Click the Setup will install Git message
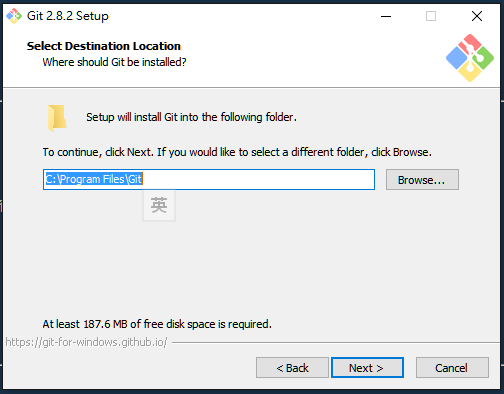The height and width of the screenshot is (394, 504). point(191,117)
